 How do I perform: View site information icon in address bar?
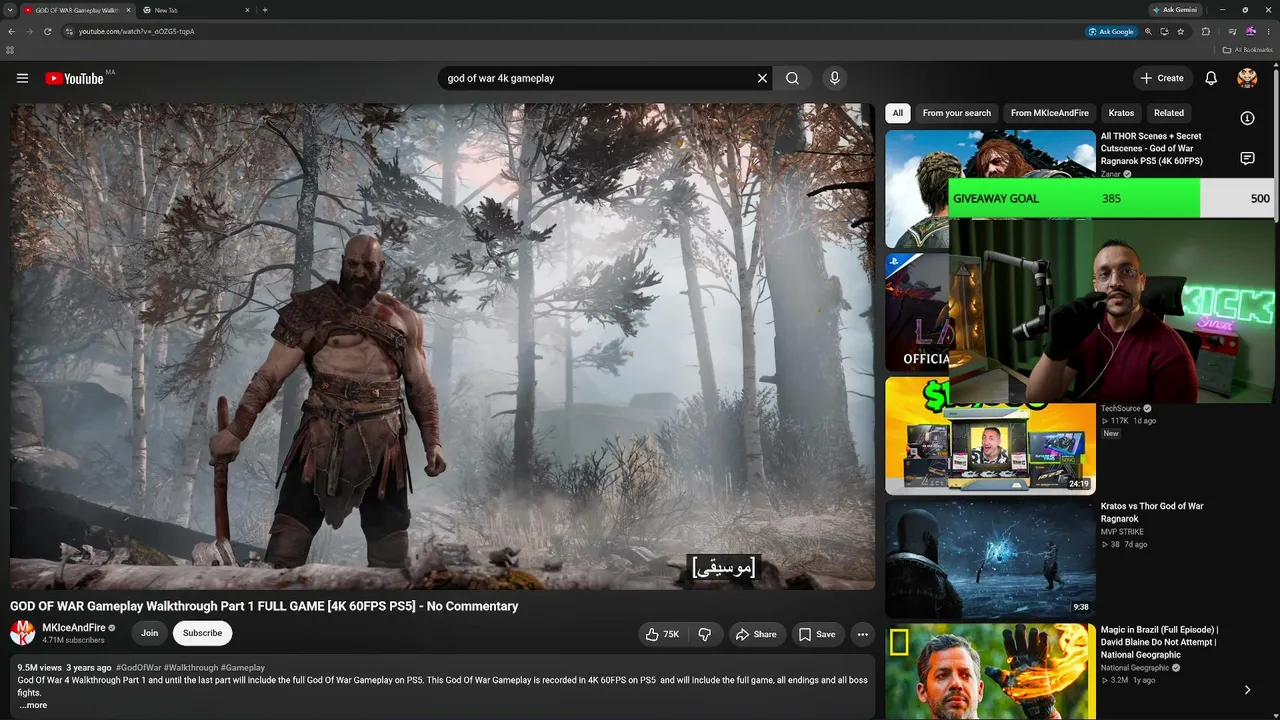point(69,31)
